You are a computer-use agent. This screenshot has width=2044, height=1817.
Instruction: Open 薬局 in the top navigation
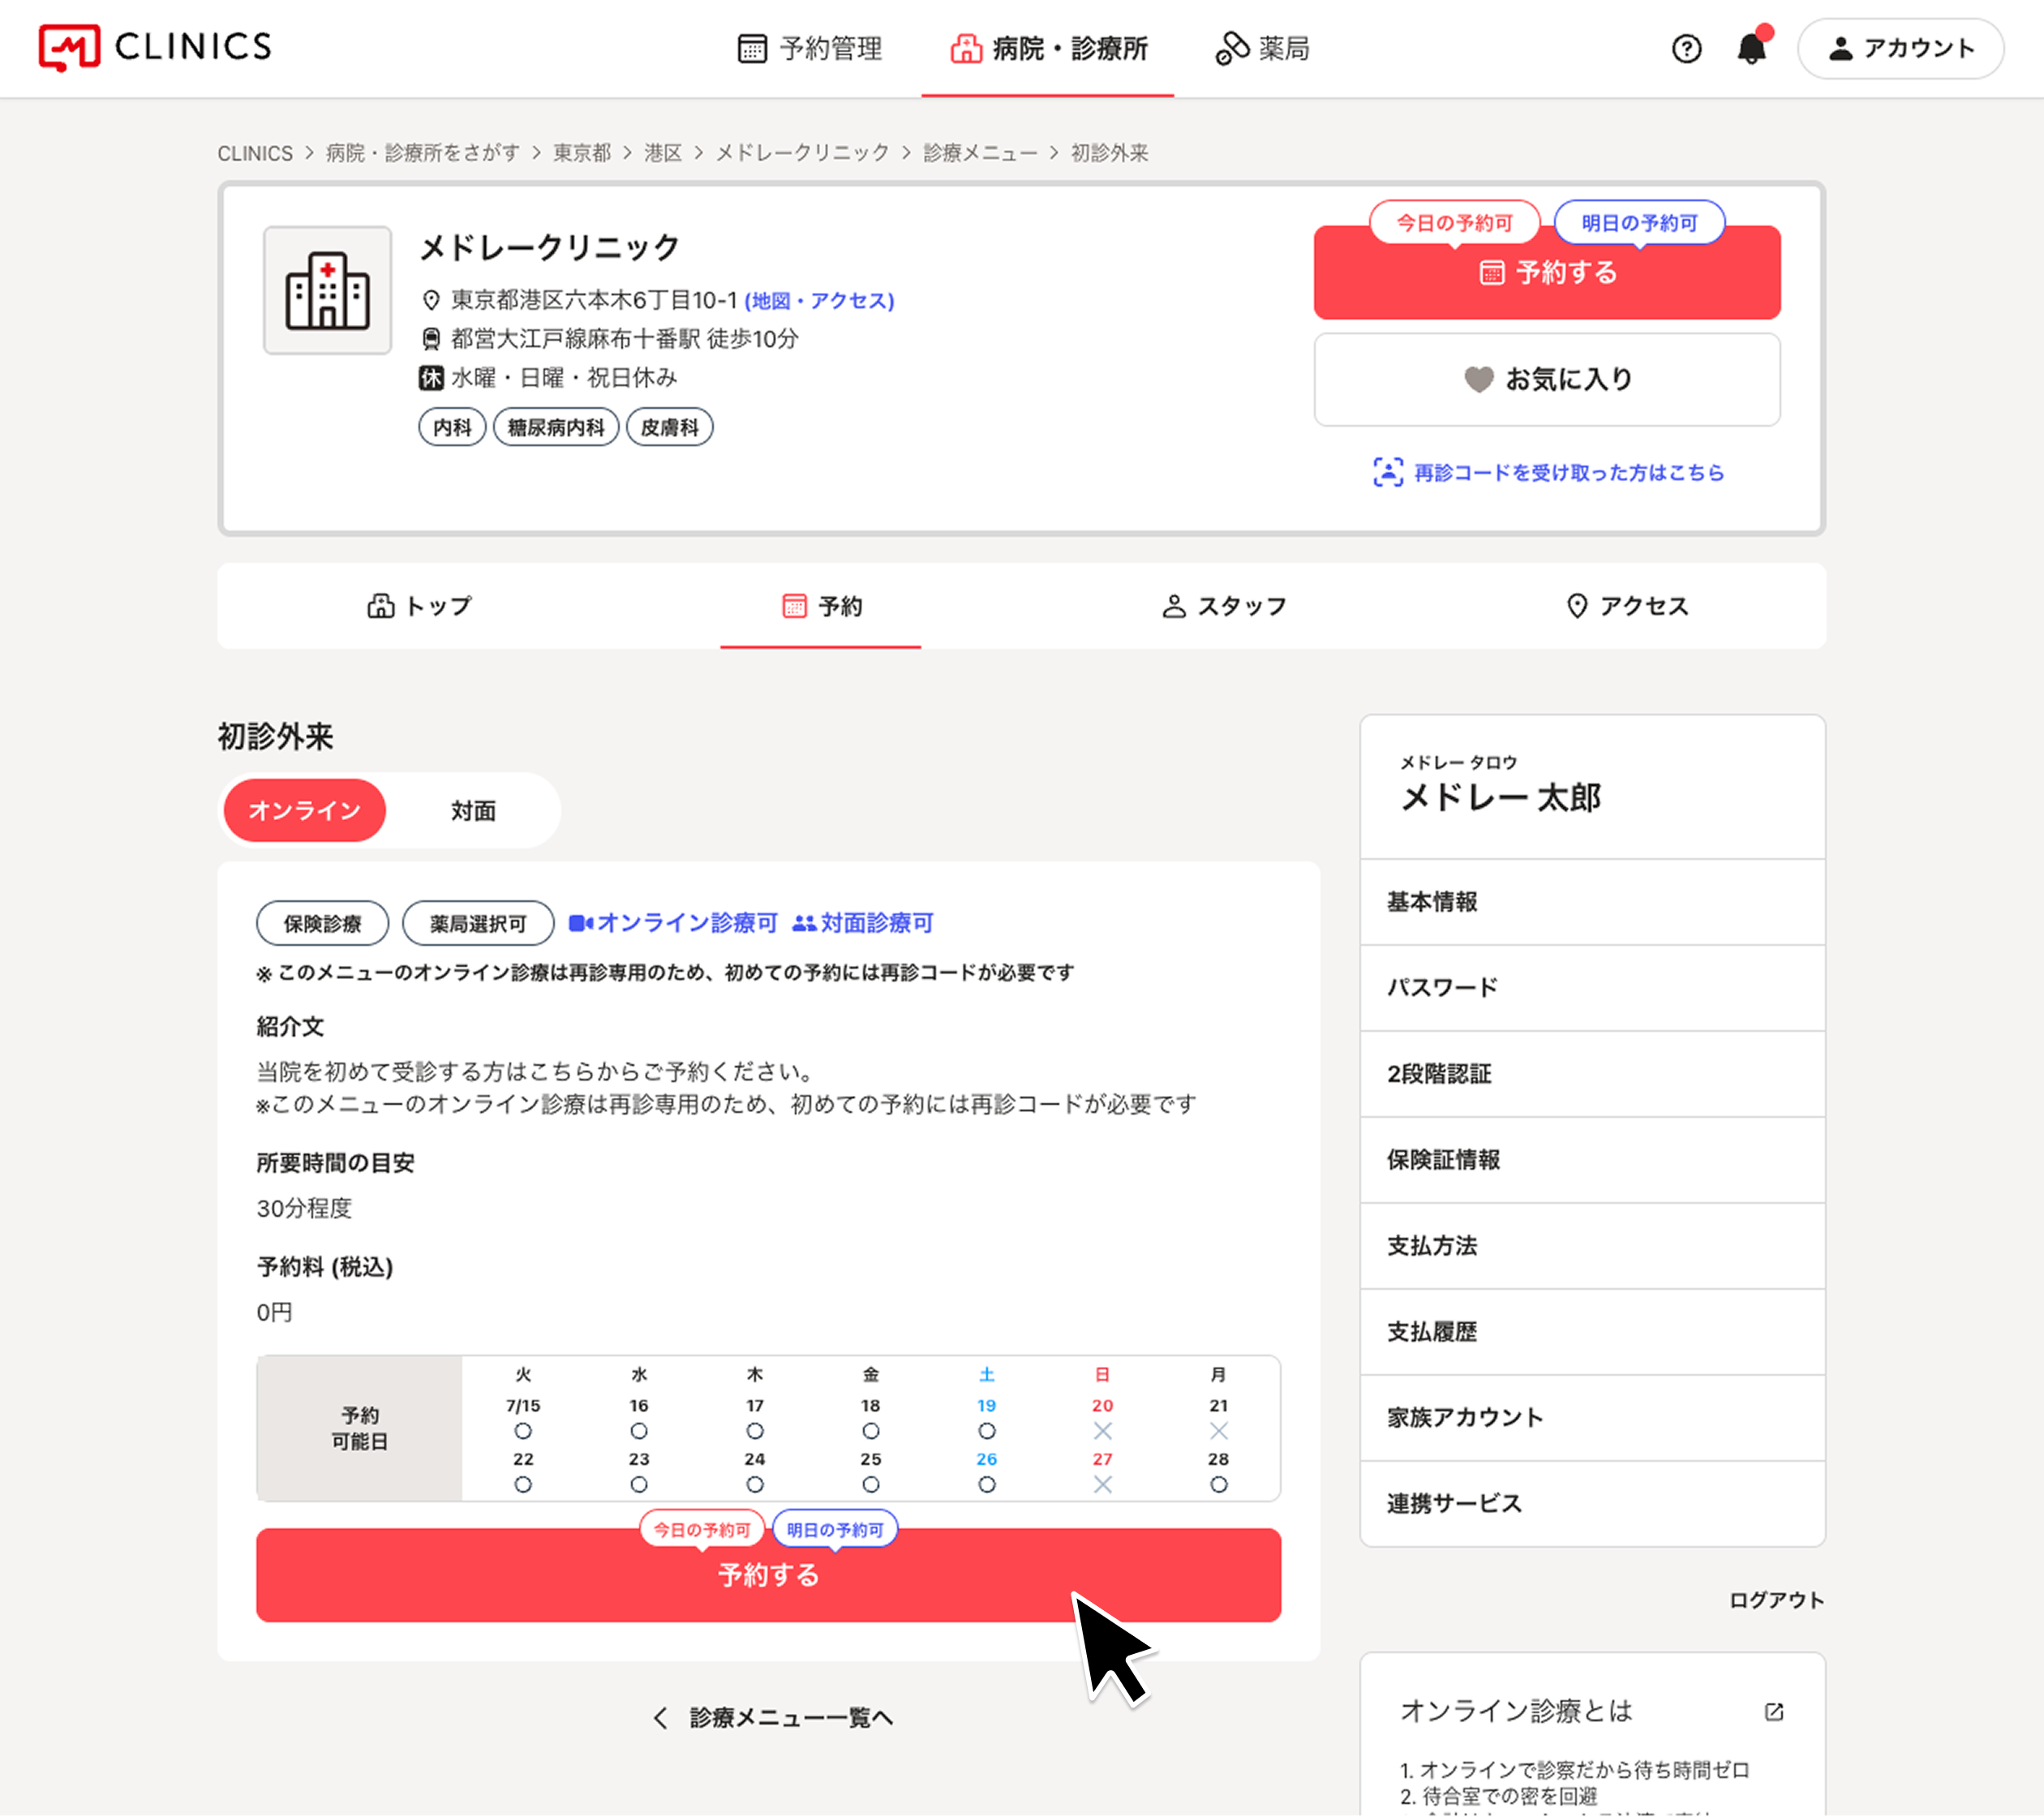[x=1262, y=48]
